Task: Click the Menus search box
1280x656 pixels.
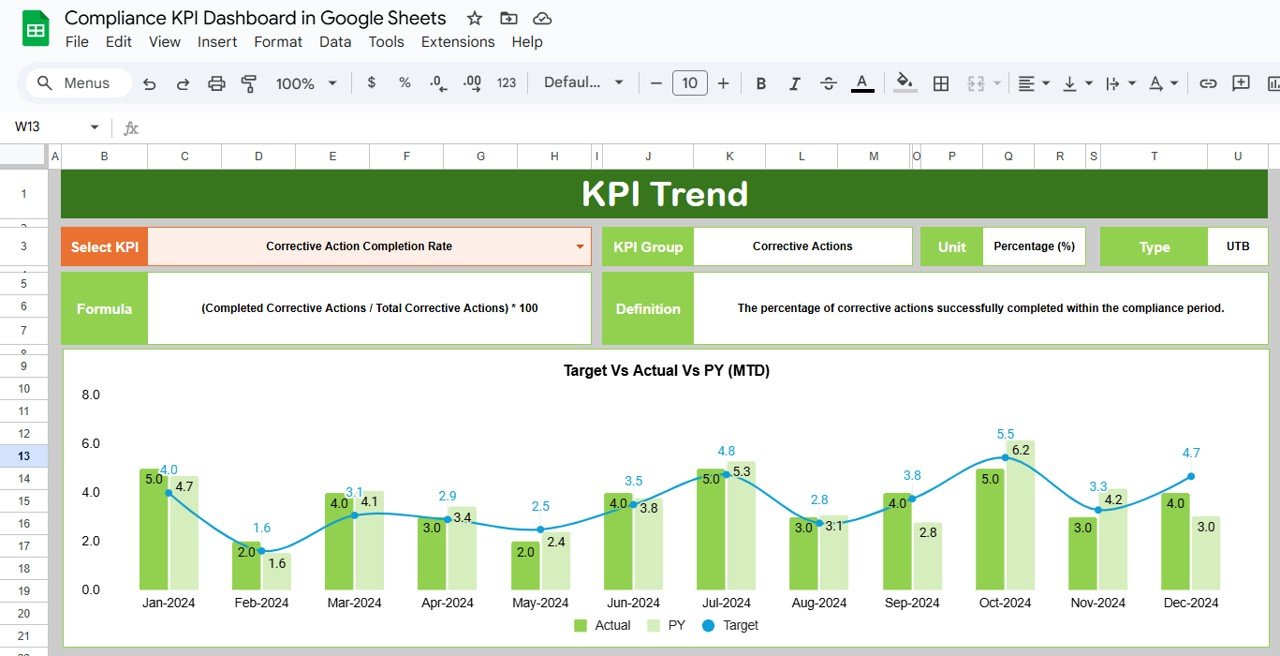Action: pos(79,83)
